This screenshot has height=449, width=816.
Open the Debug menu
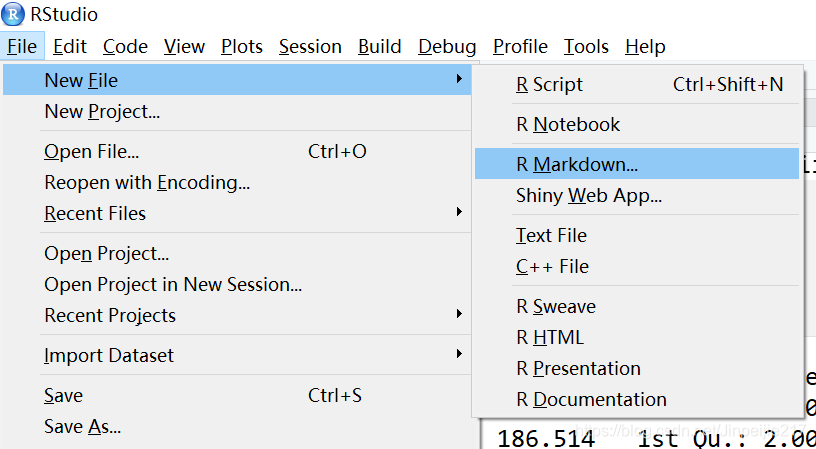(x=447, y=46)
